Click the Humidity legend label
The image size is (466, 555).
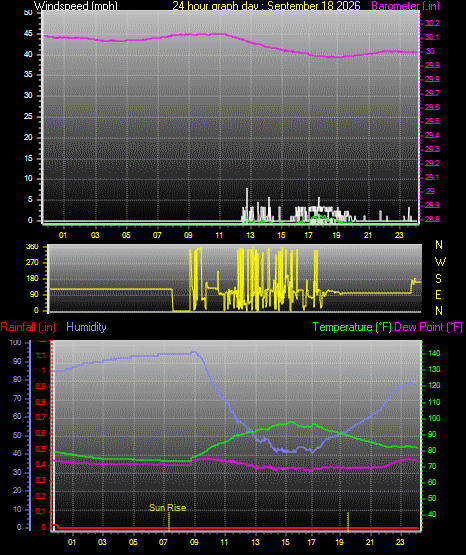coord(86,327)
